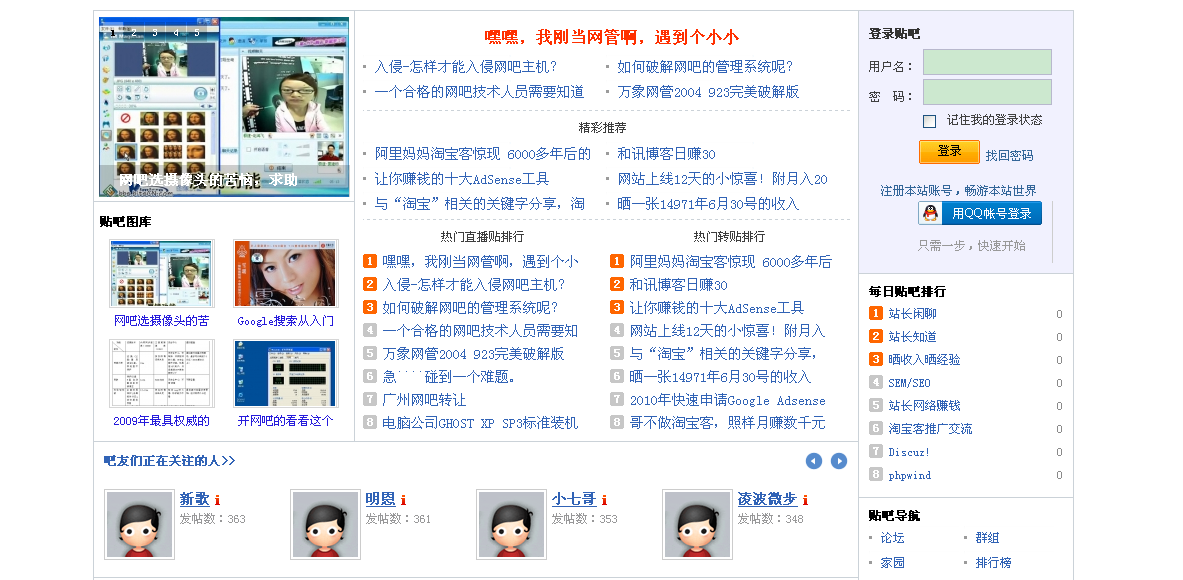Open 站长闲聊 in daily ranking
This screenshot has height=580, width=1183.
pos(912,314)
